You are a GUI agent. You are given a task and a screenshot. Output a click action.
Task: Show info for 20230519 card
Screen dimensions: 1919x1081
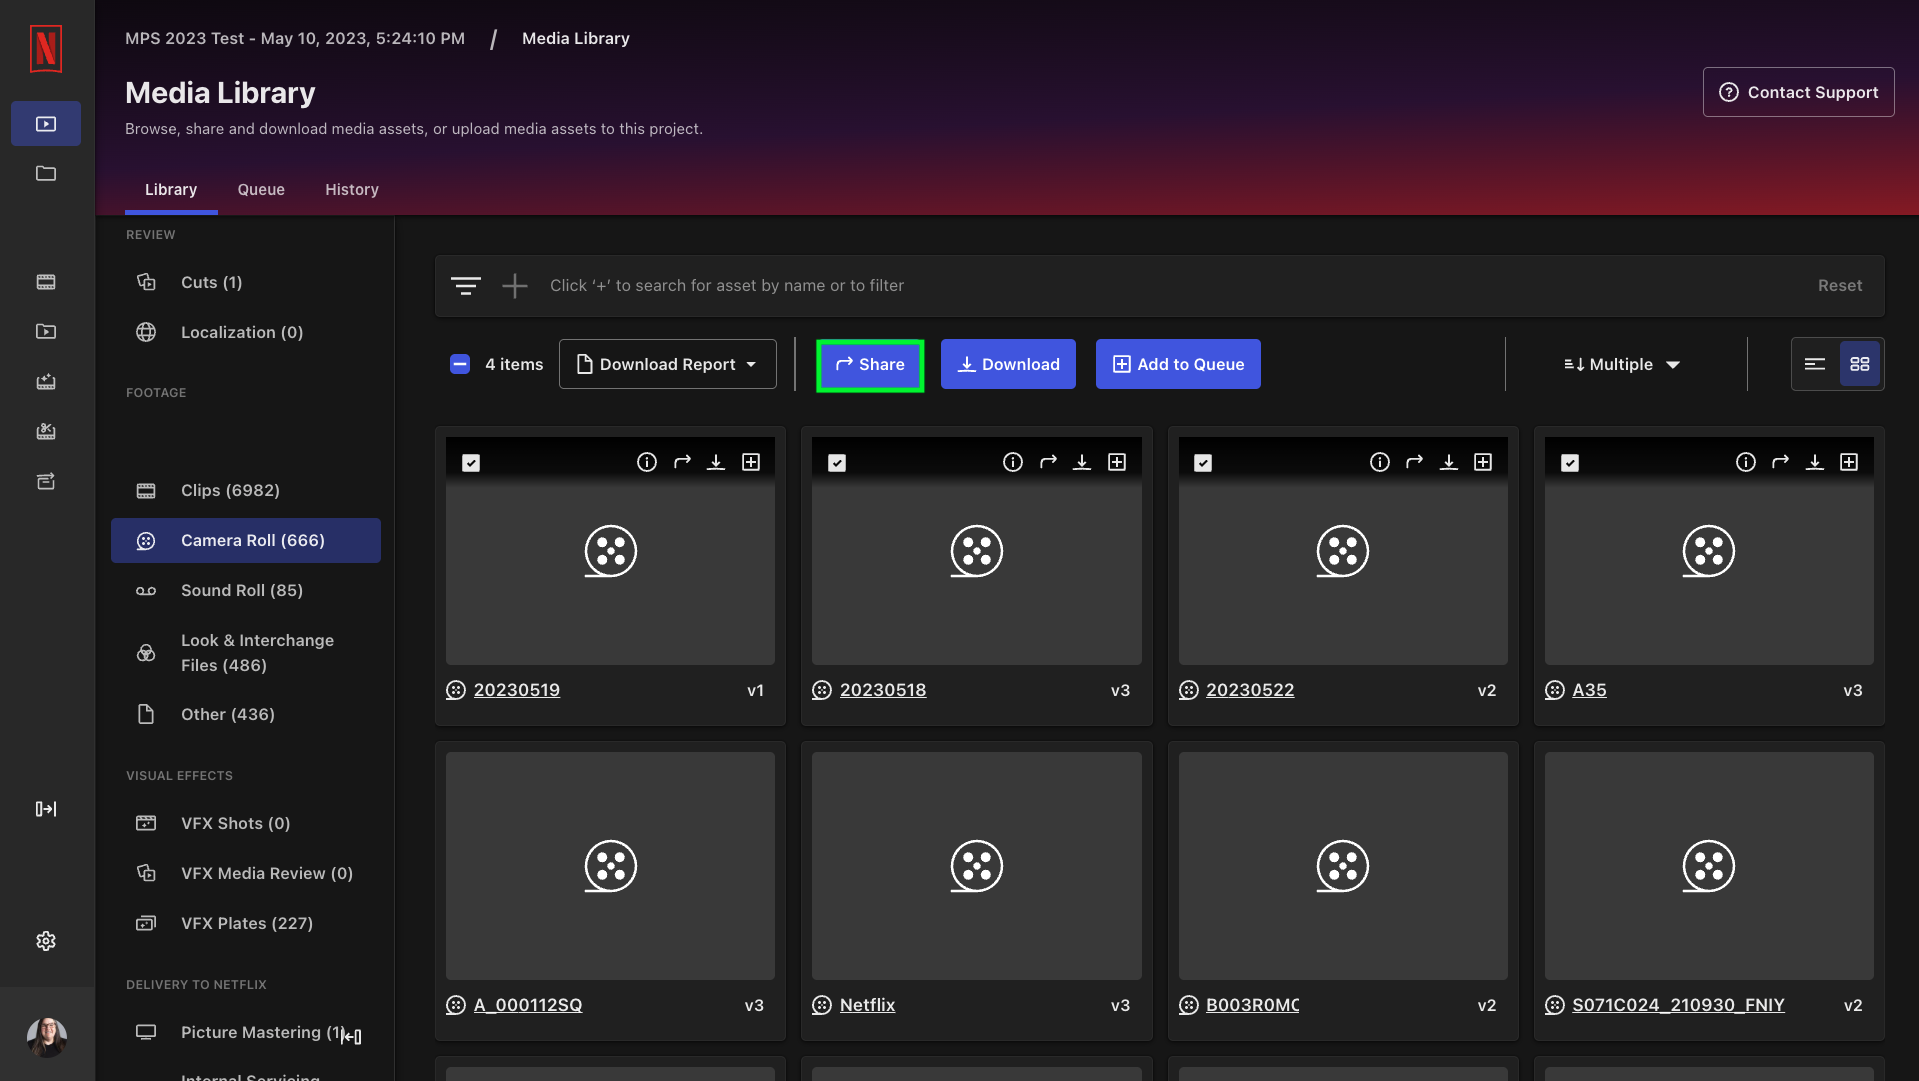pos(647,462)
